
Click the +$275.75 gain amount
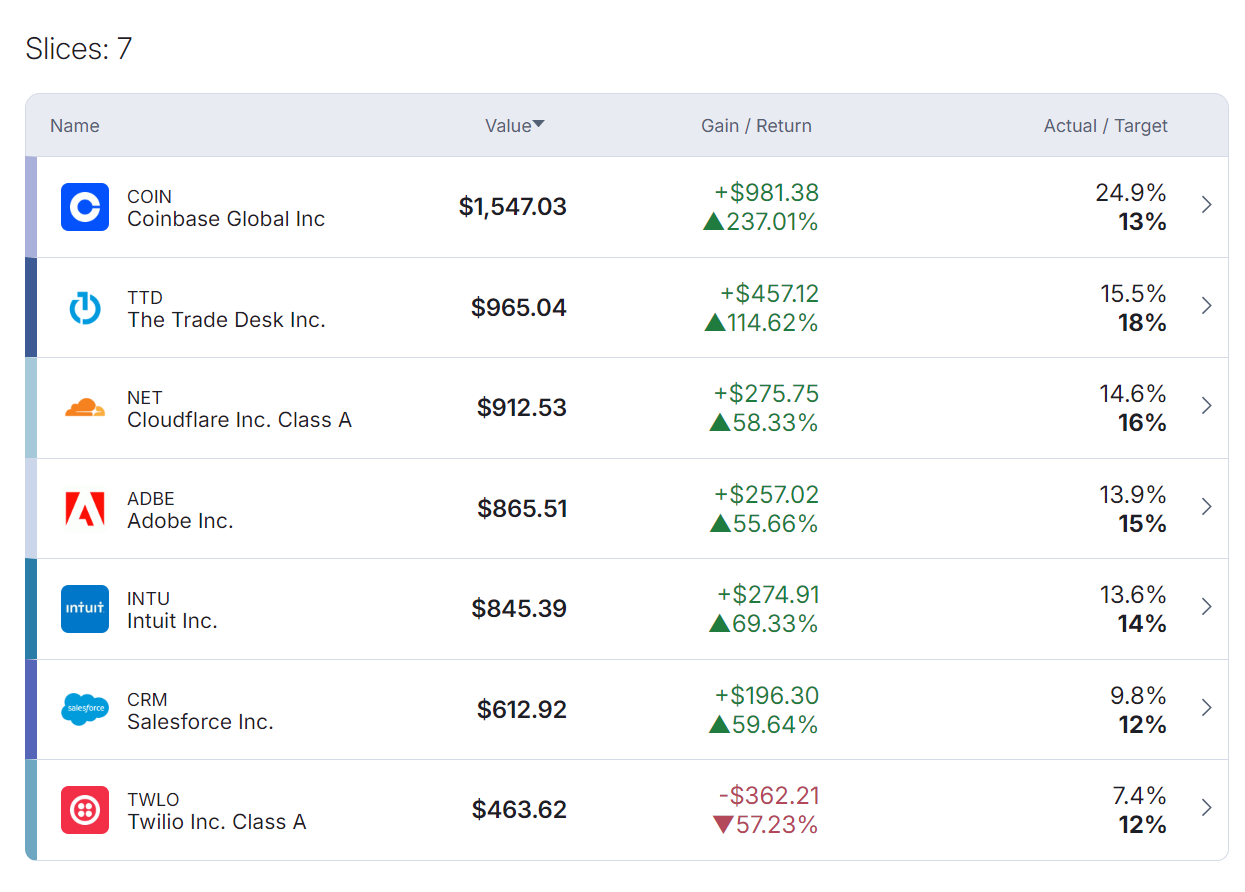(766, 394)
